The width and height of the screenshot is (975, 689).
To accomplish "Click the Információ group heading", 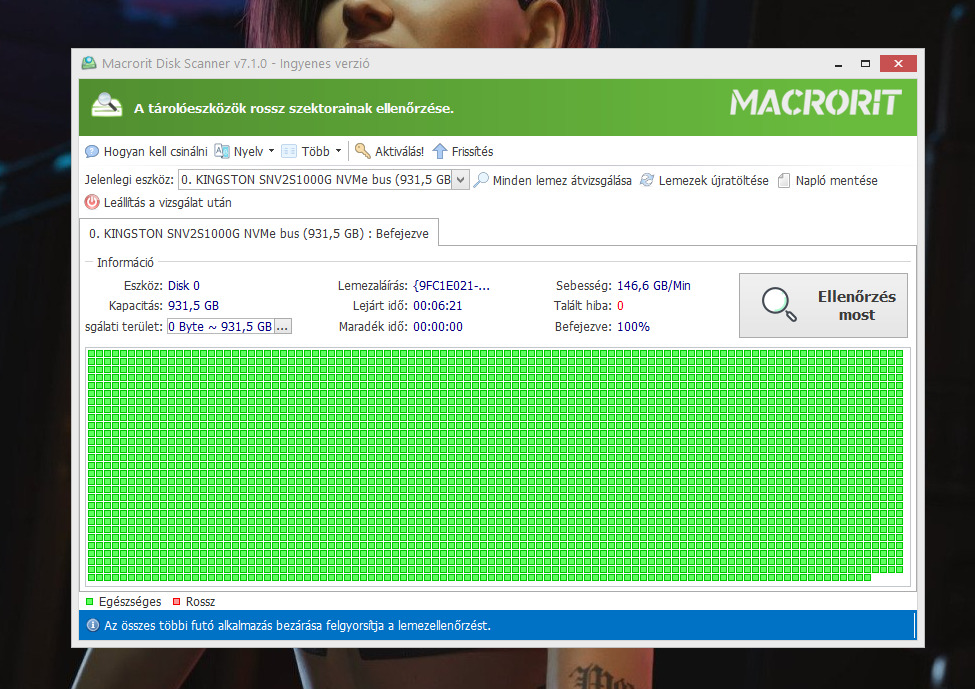I will click(x=125, y=262).
